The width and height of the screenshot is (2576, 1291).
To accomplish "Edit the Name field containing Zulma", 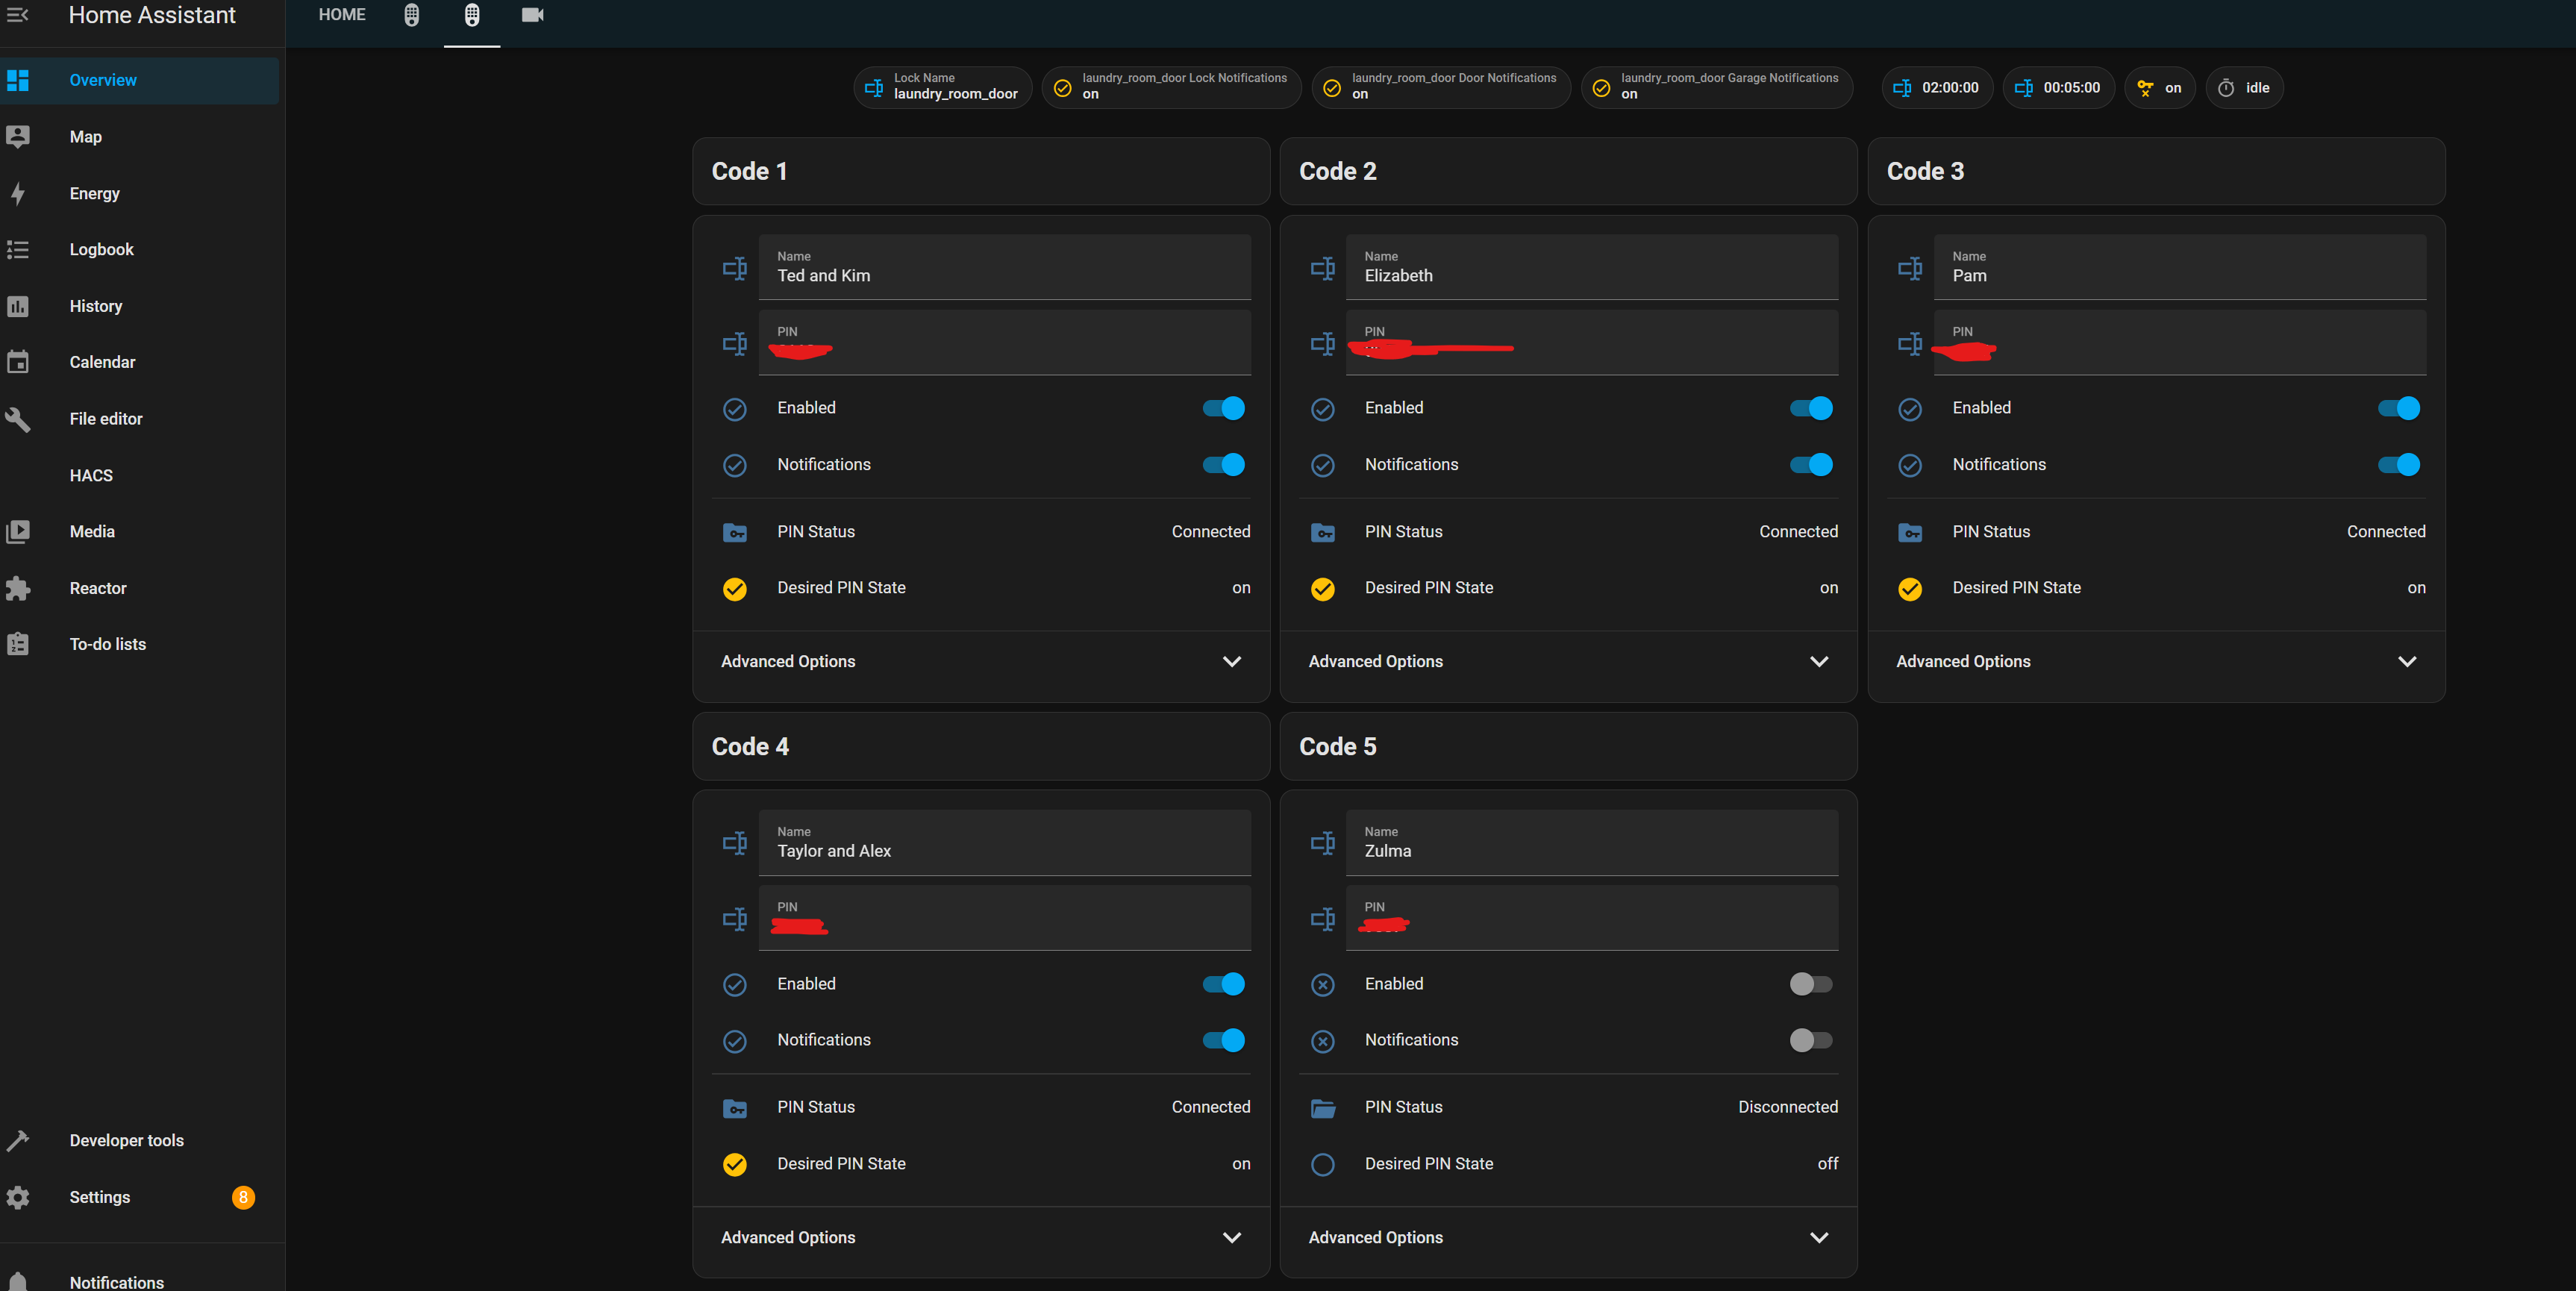I will 1592,843.
